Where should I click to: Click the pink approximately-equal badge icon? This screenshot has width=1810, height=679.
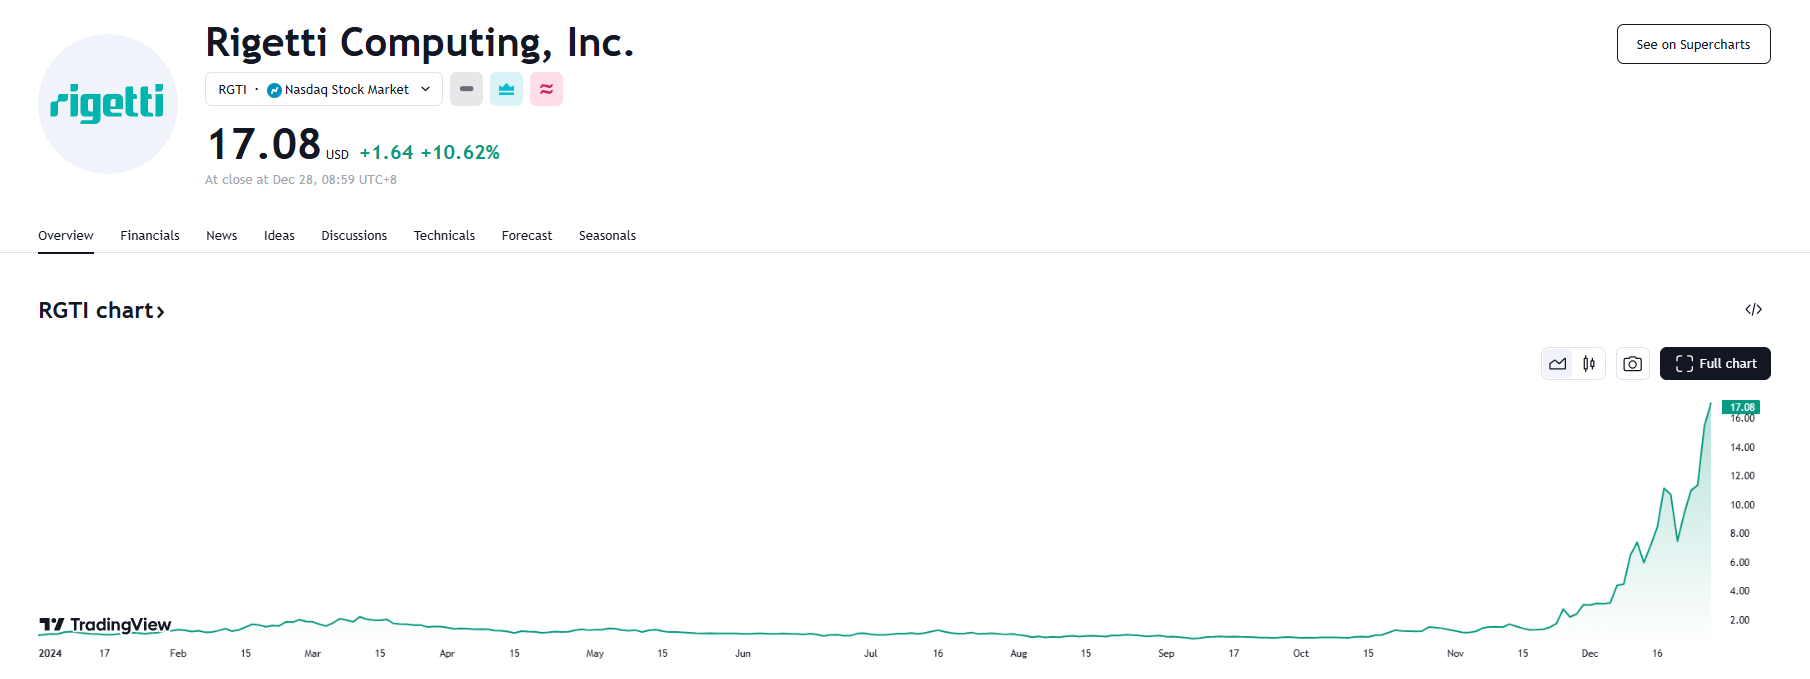(546, 89)
